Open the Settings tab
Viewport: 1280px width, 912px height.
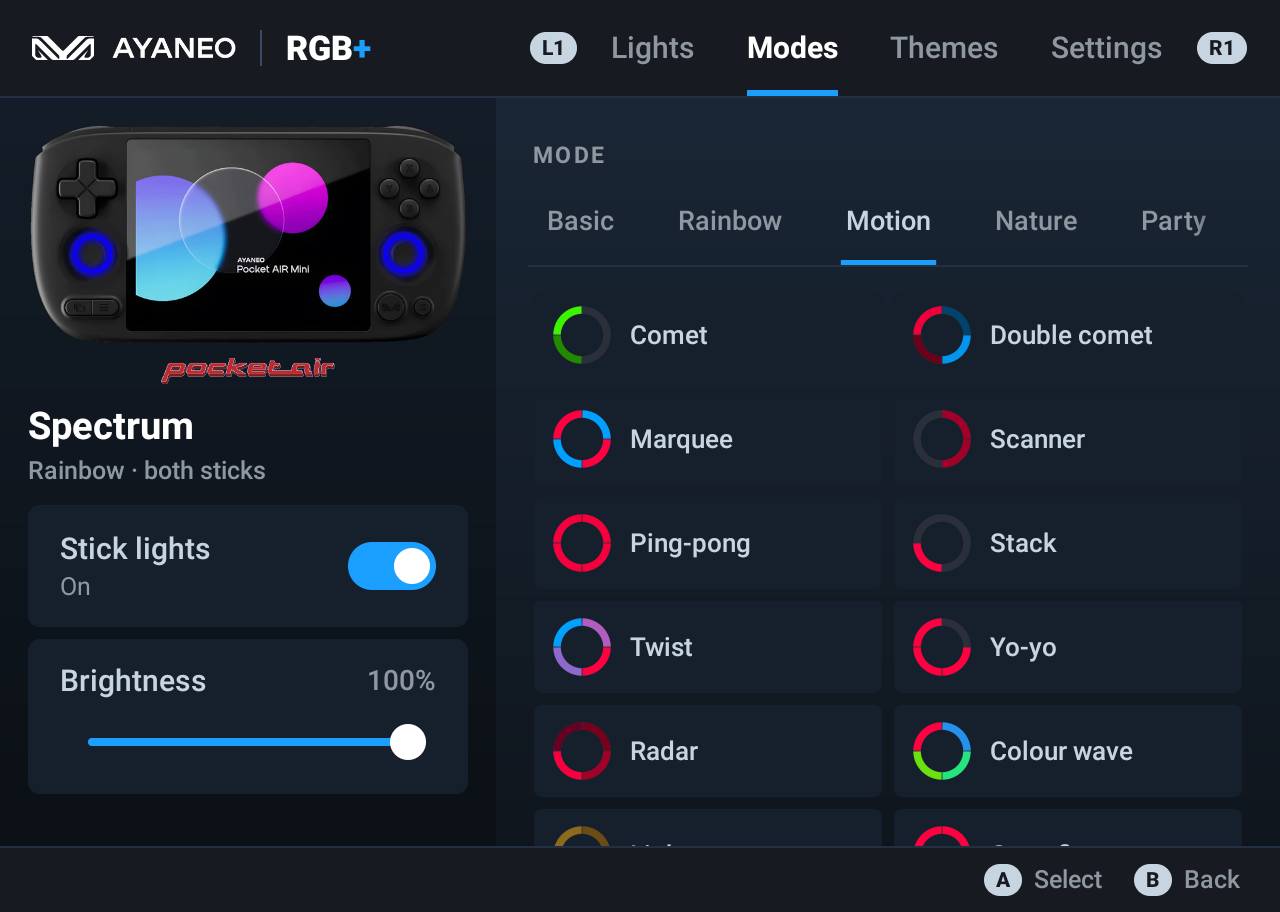point(1106,48)
